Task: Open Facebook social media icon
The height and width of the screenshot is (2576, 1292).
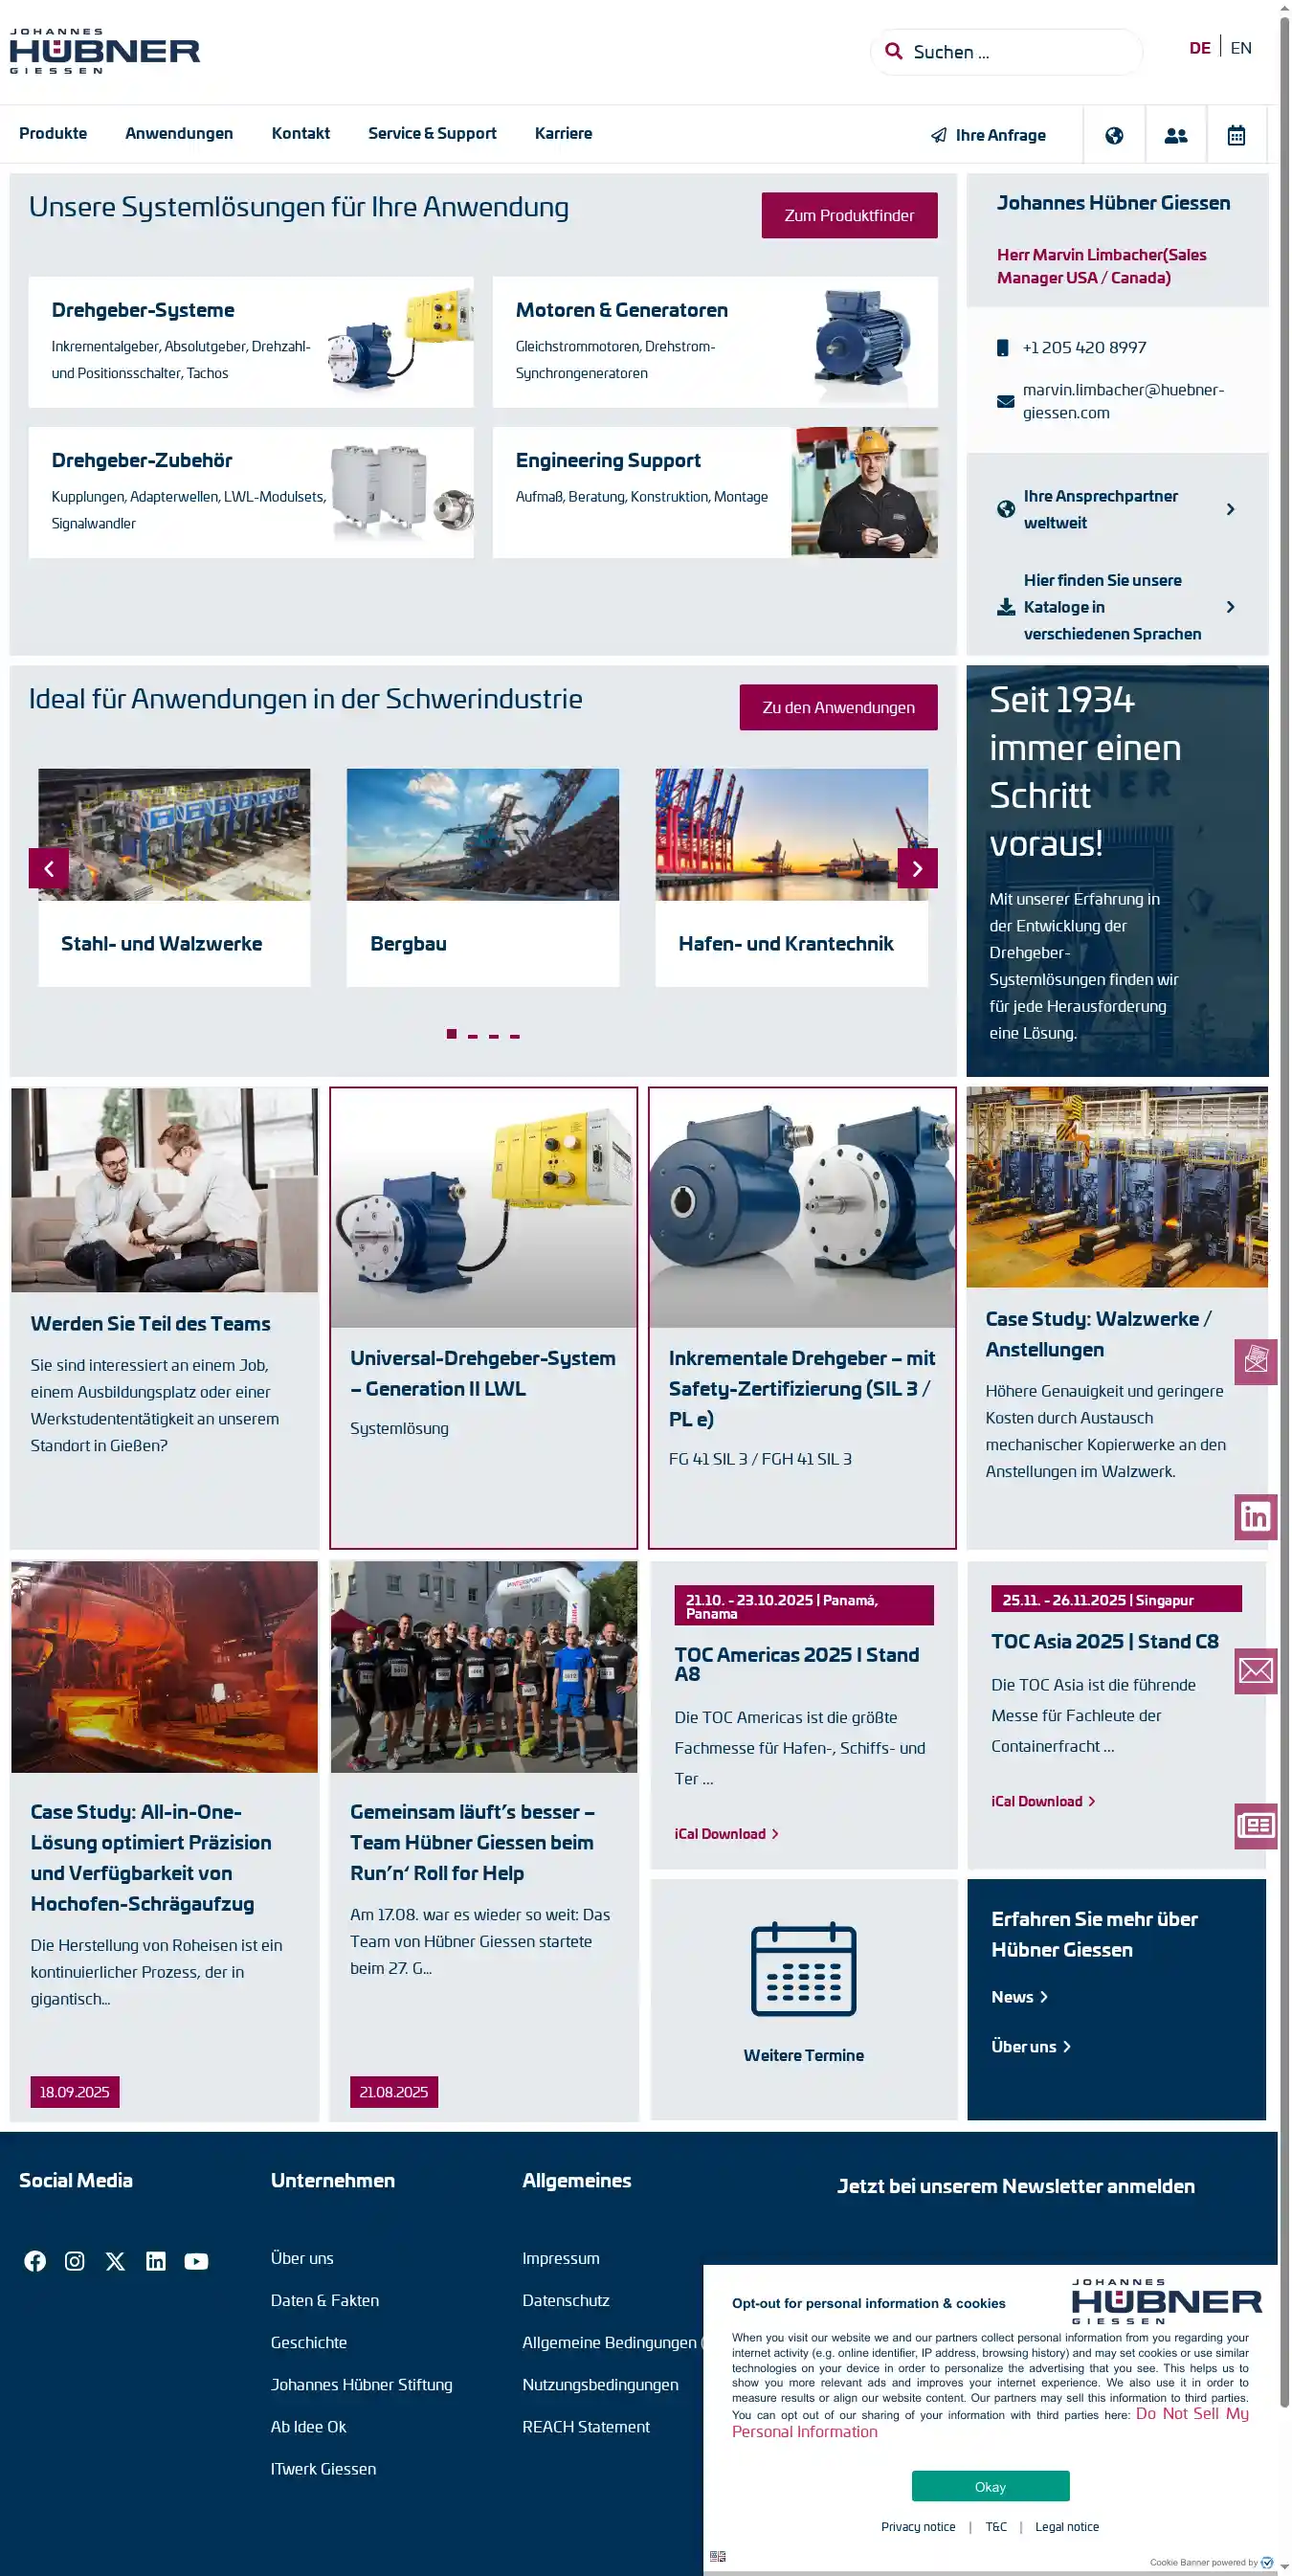Action: click(35, 2261)
